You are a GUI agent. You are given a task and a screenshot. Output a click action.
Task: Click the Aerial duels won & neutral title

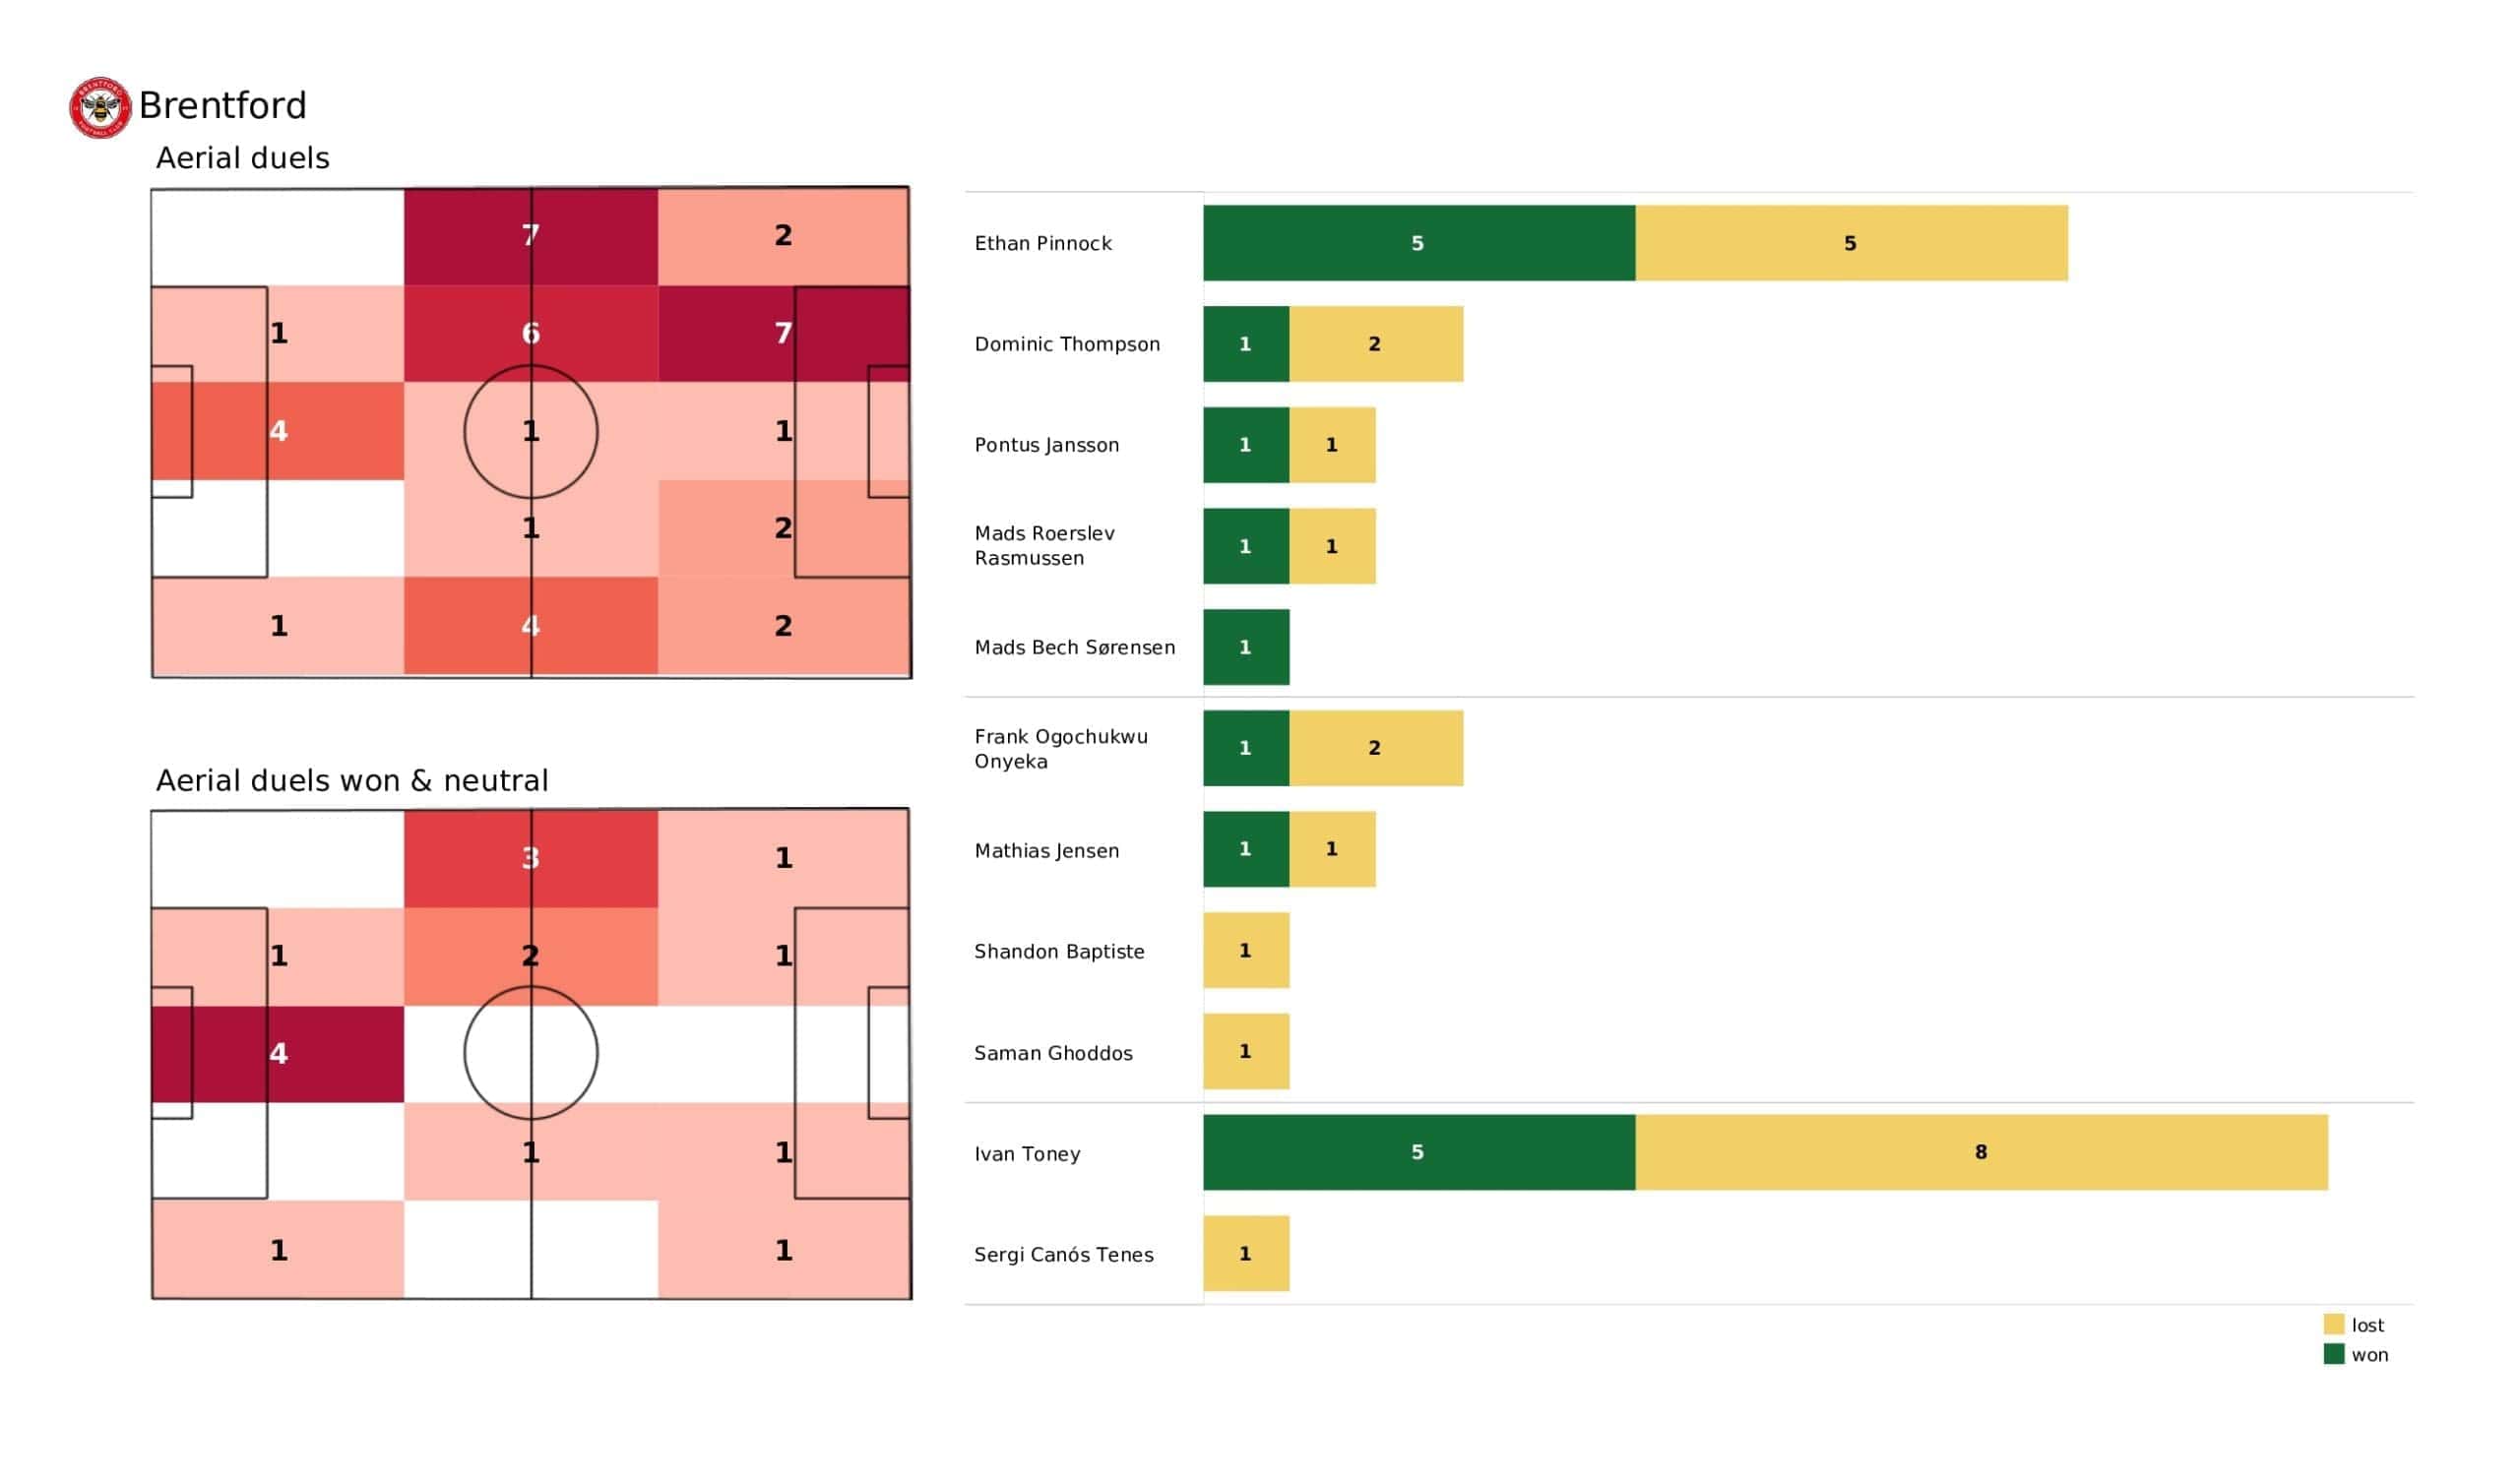point(352,780)
